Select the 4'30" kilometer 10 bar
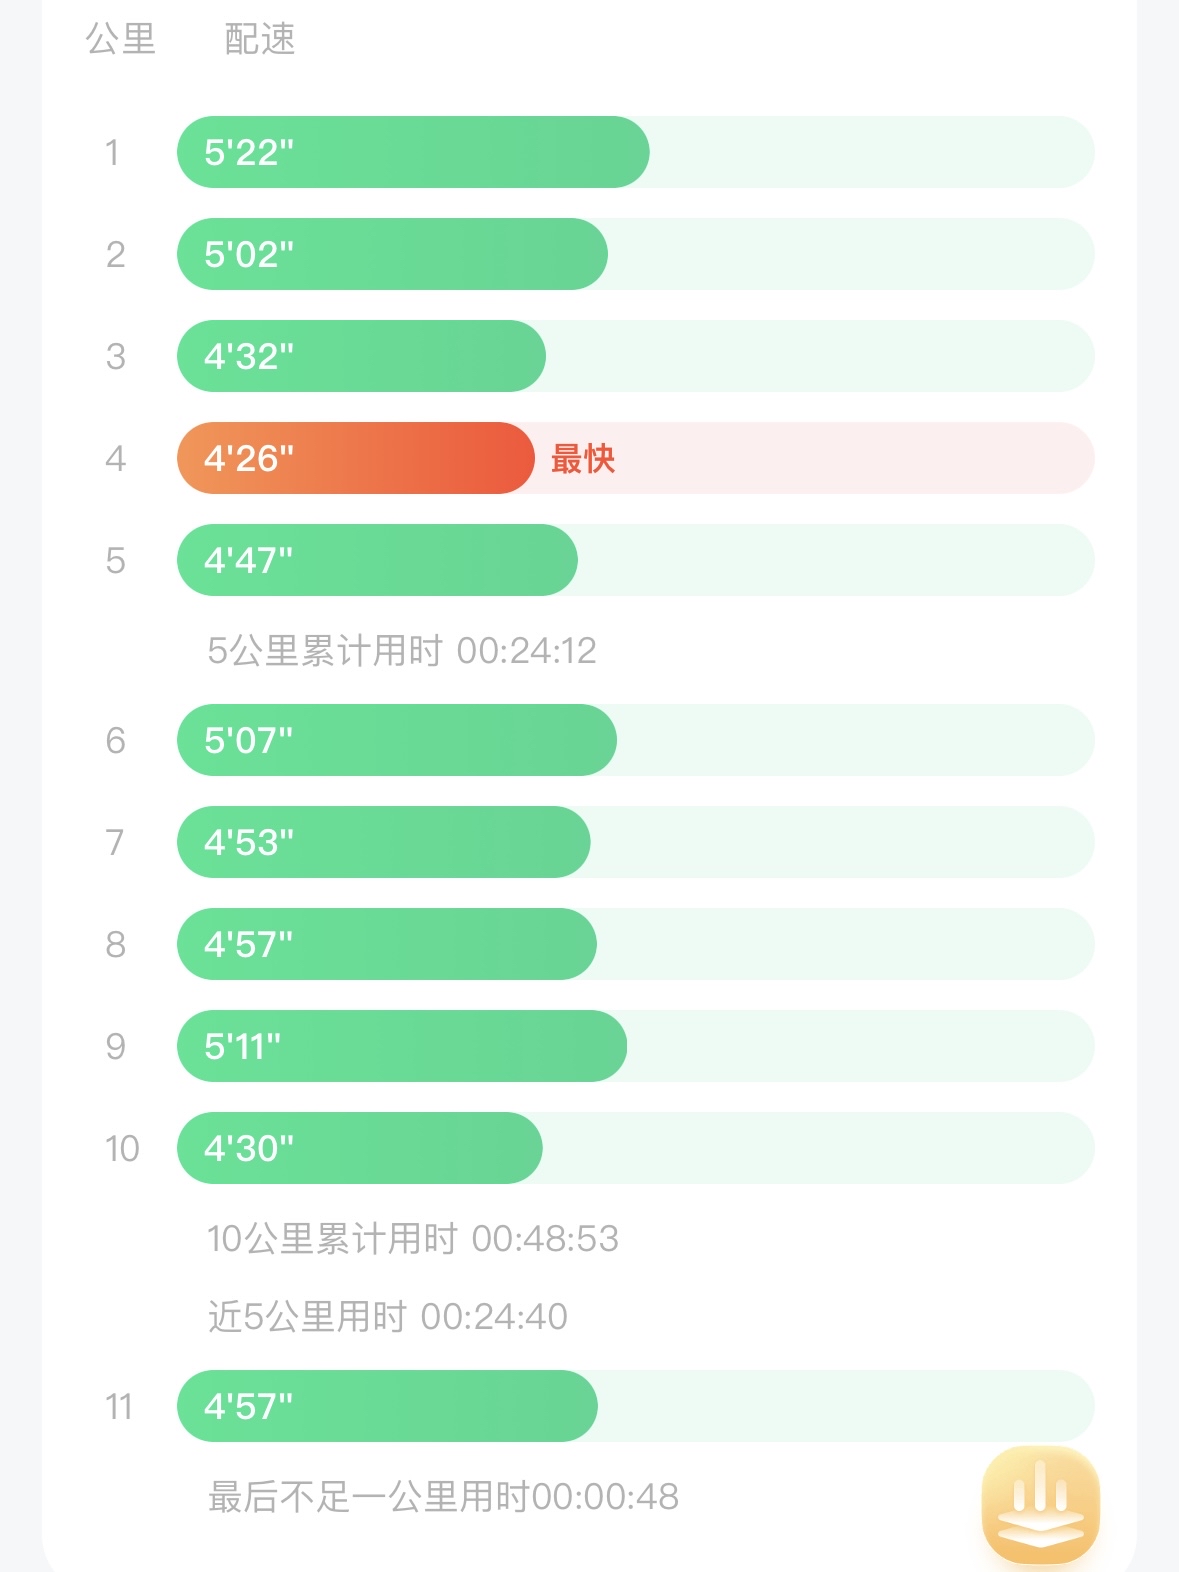Image resolution: width=1179 pixels, height=1572 pixels. pos(359,1148)
